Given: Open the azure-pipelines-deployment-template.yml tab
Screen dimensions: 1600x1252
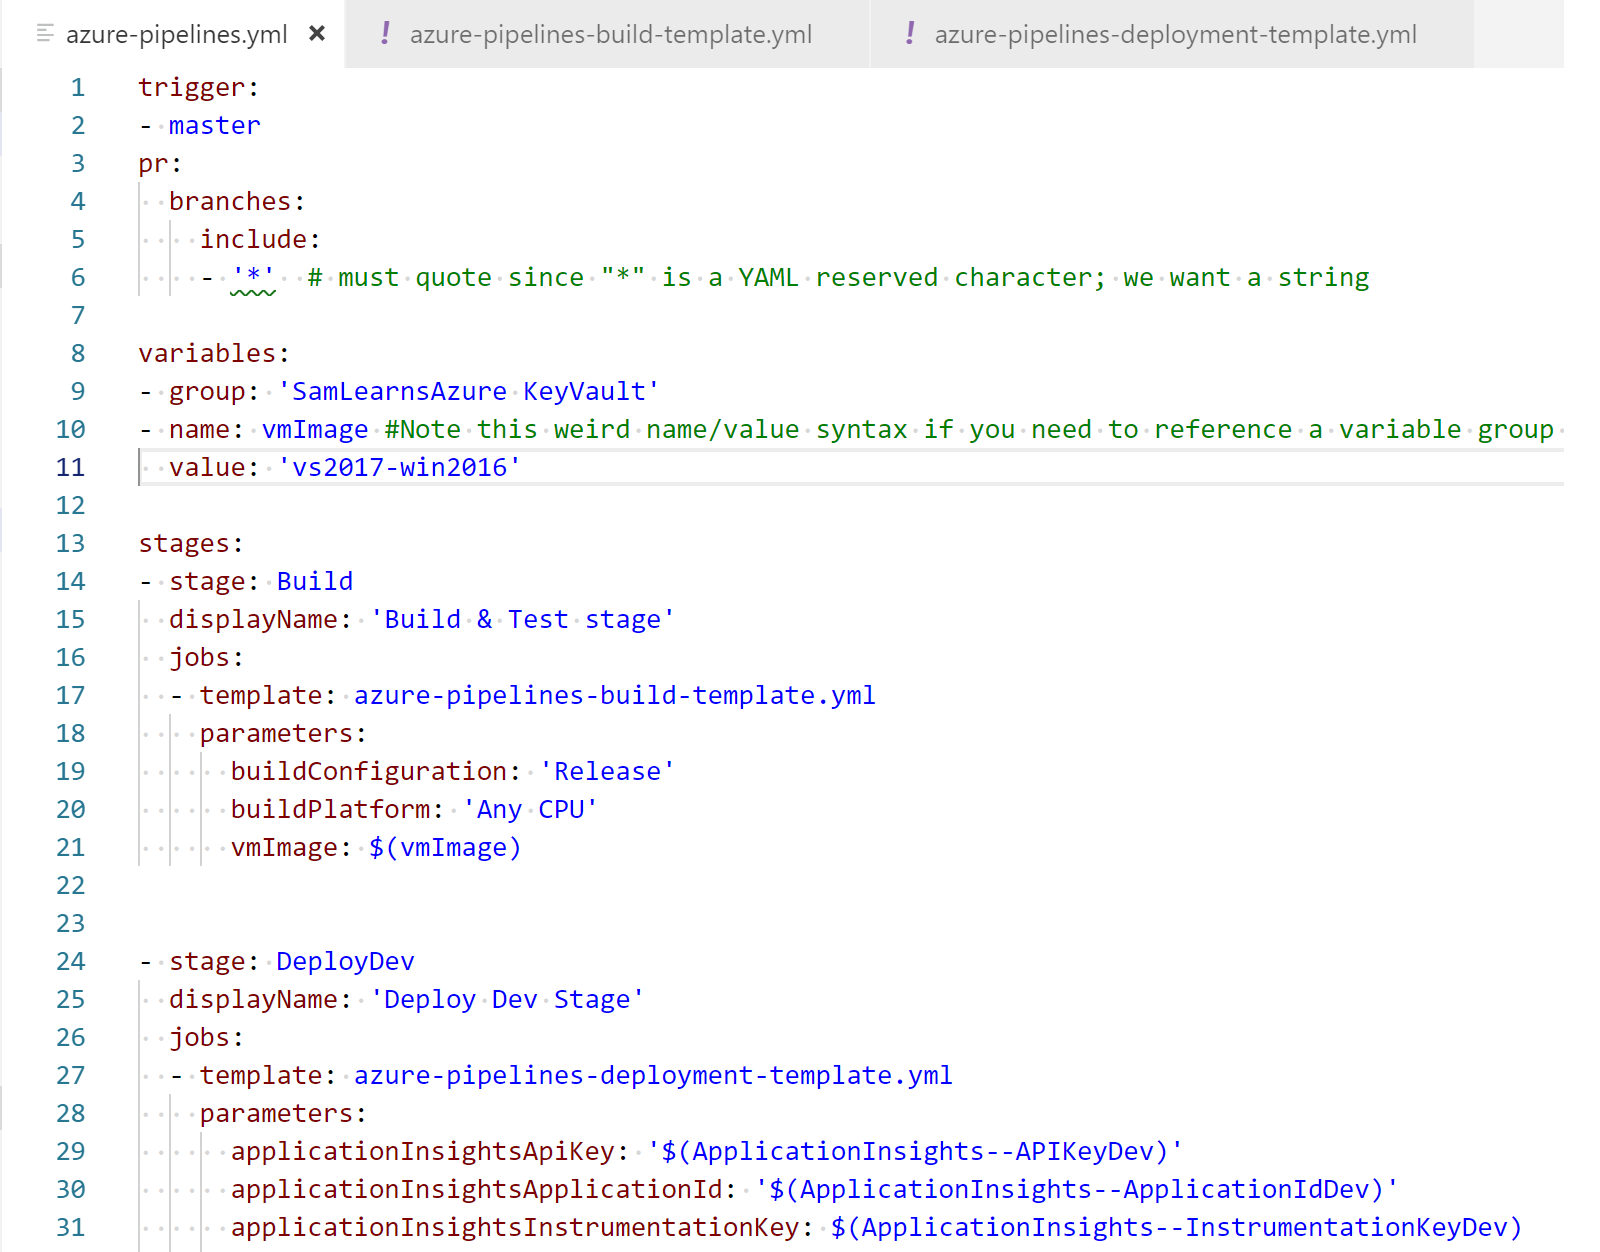Looking at the screenshot, I should pos(1175,35).
